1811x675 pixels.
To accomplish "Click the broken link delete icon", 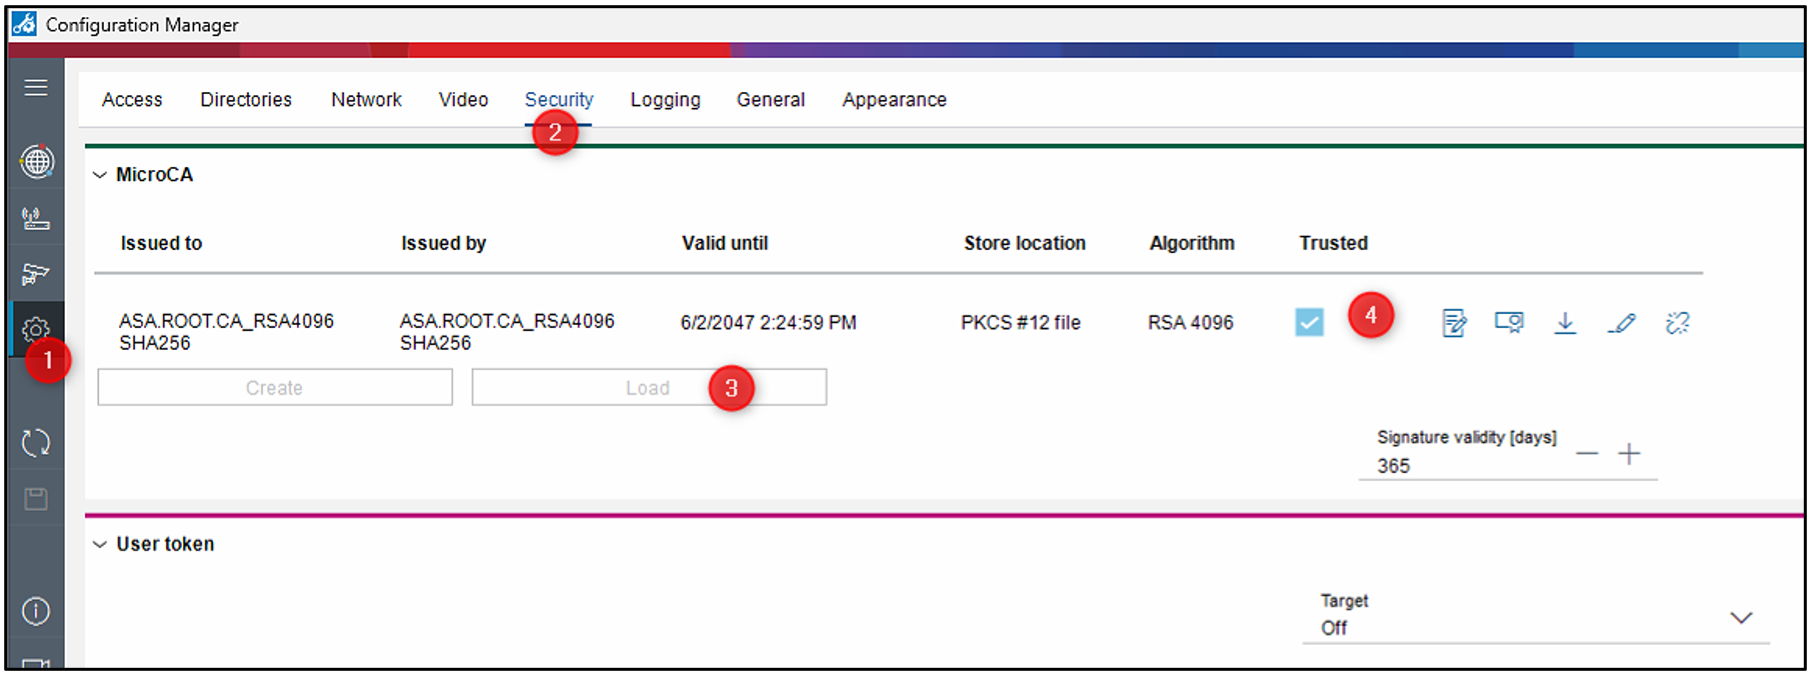I will (1677, 323).
